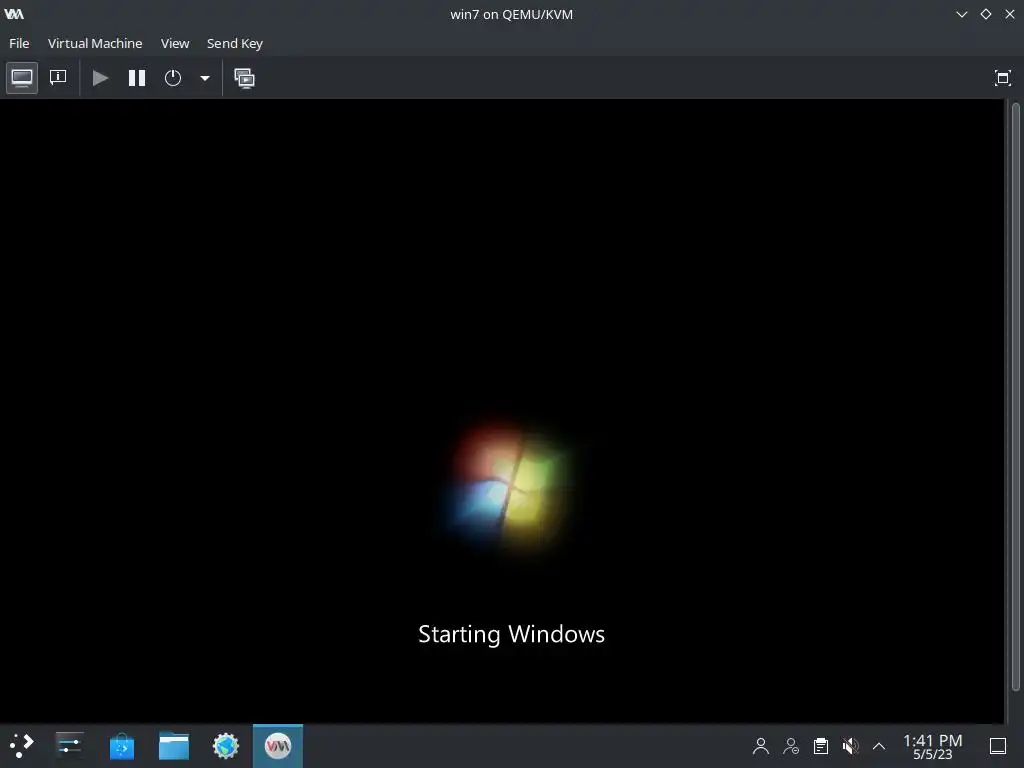Viewport: 1024px width, 768px height.
Task: Click the user switch tray icon
Action: 791,746
